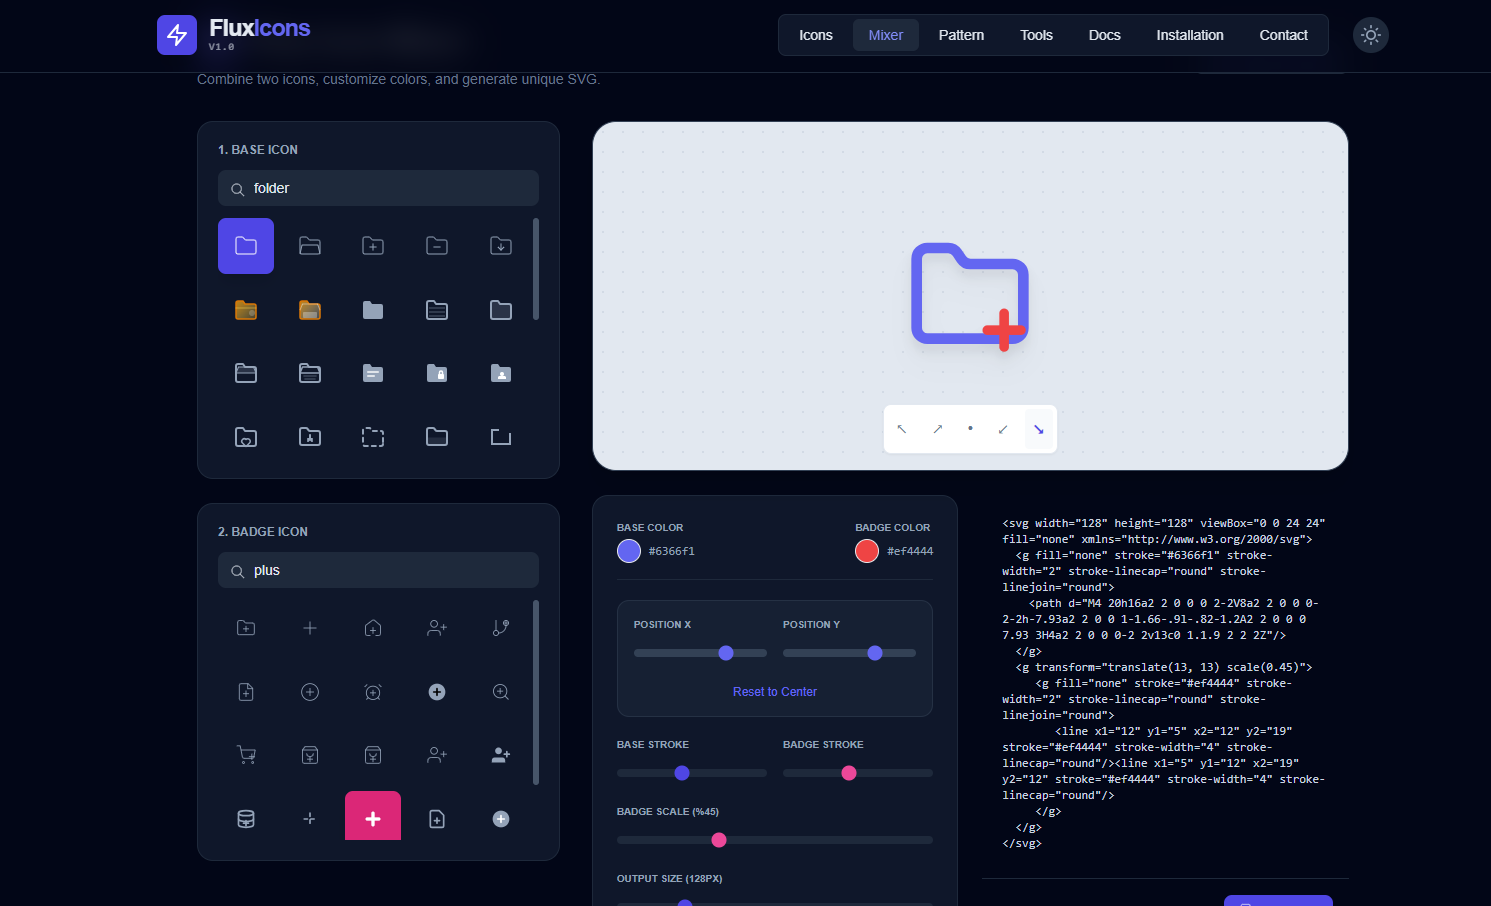Pick the dashed selection folder icon
This screenshot has height=906, width=1491.
point(373,436)
